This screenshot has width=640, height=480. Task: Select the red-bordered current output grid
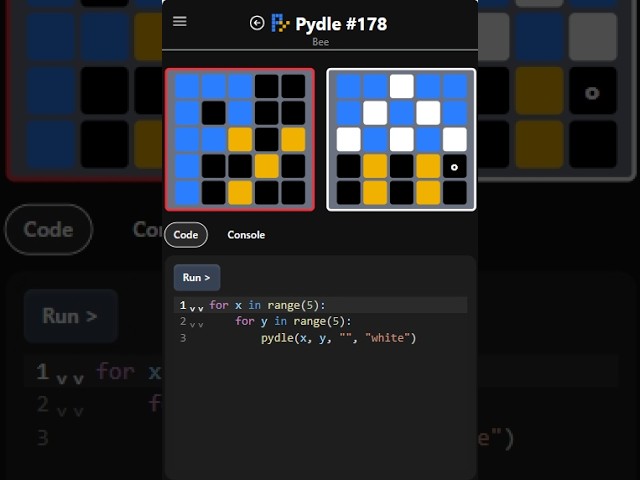(x=240, y=140)
